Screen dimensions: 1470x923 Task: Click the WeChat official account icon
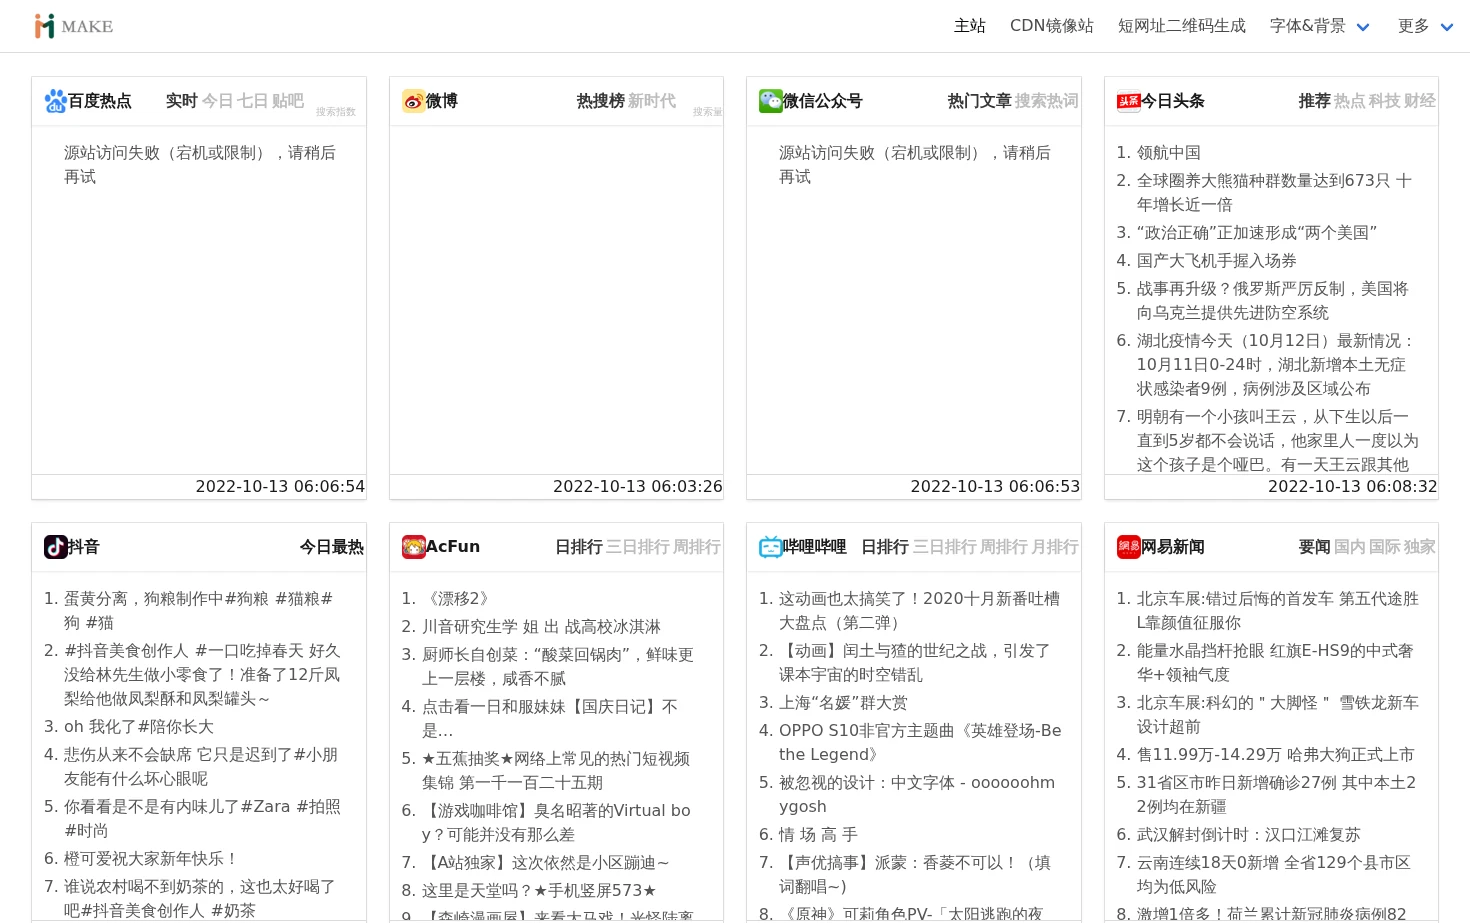771,101
